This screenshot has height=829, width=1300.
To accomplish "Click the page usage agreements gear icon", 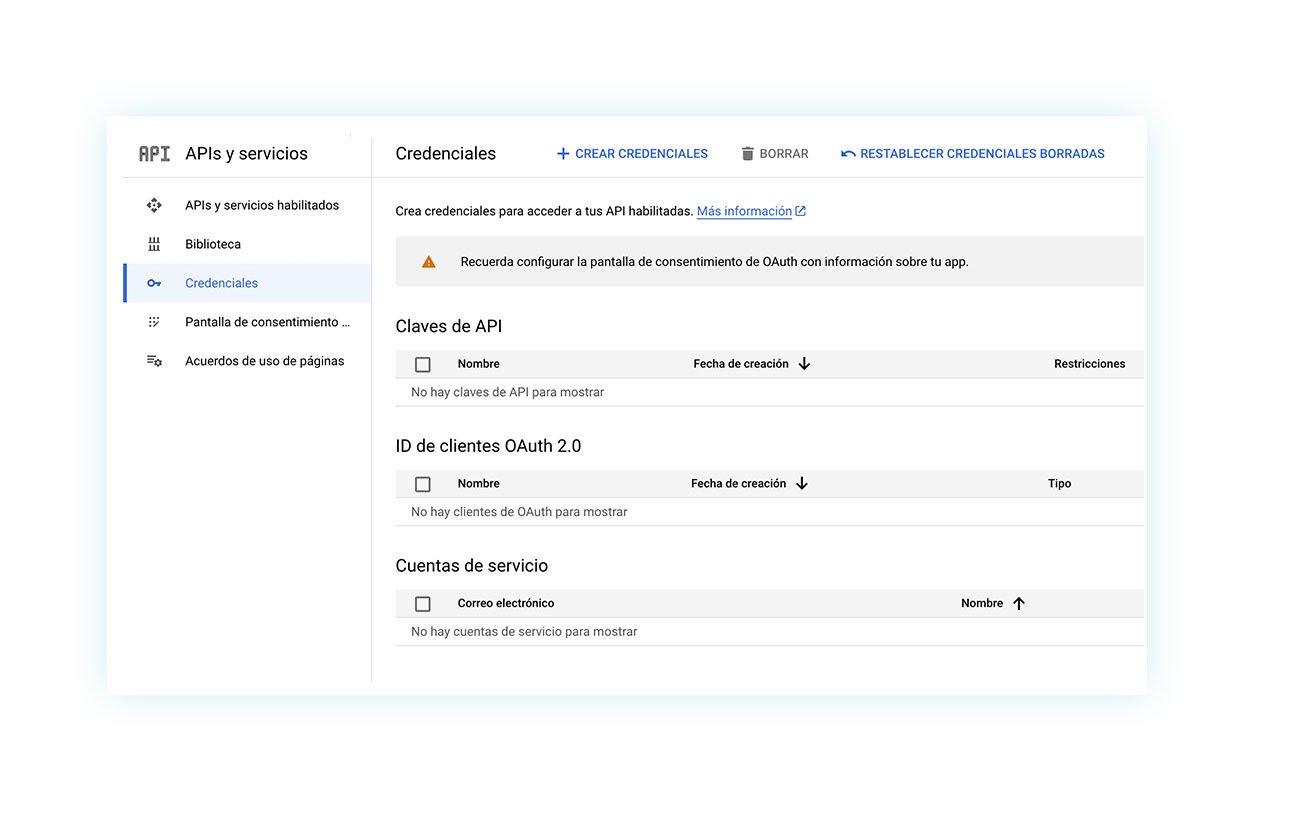I will click(x=154, y=361).
